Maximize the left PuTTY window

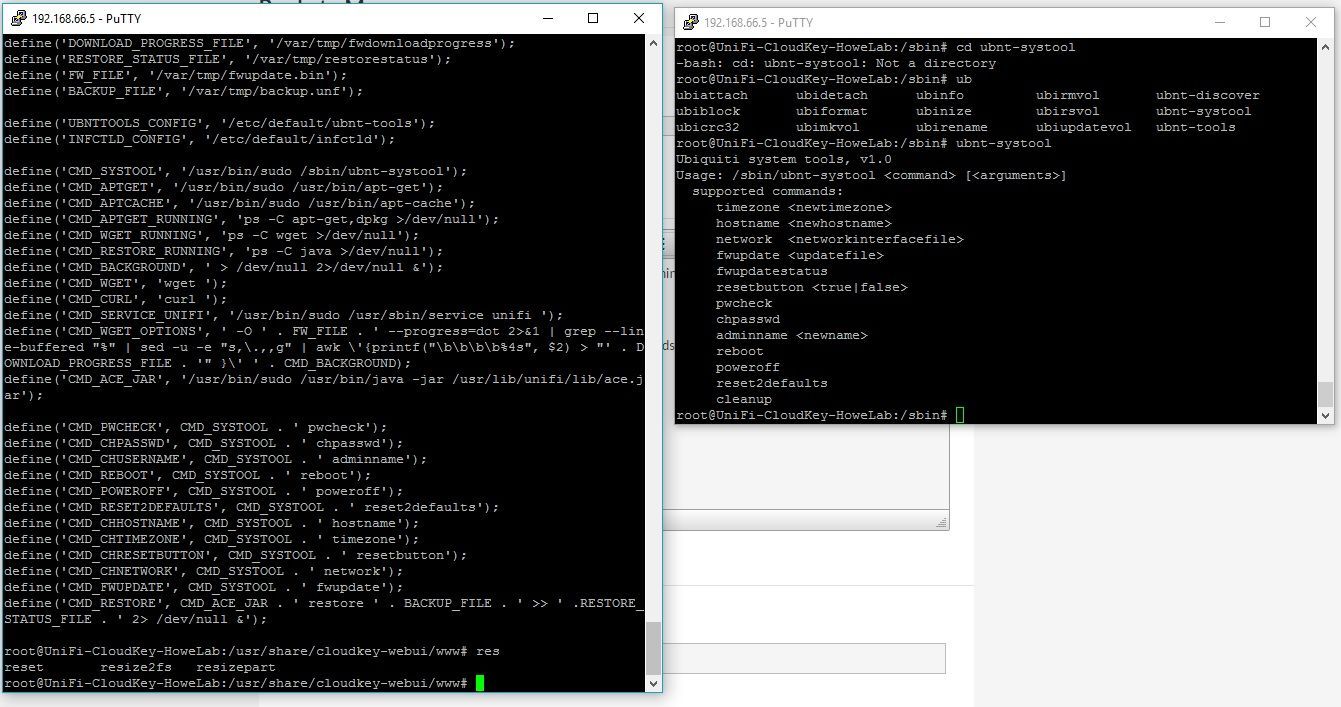(593, 18)
